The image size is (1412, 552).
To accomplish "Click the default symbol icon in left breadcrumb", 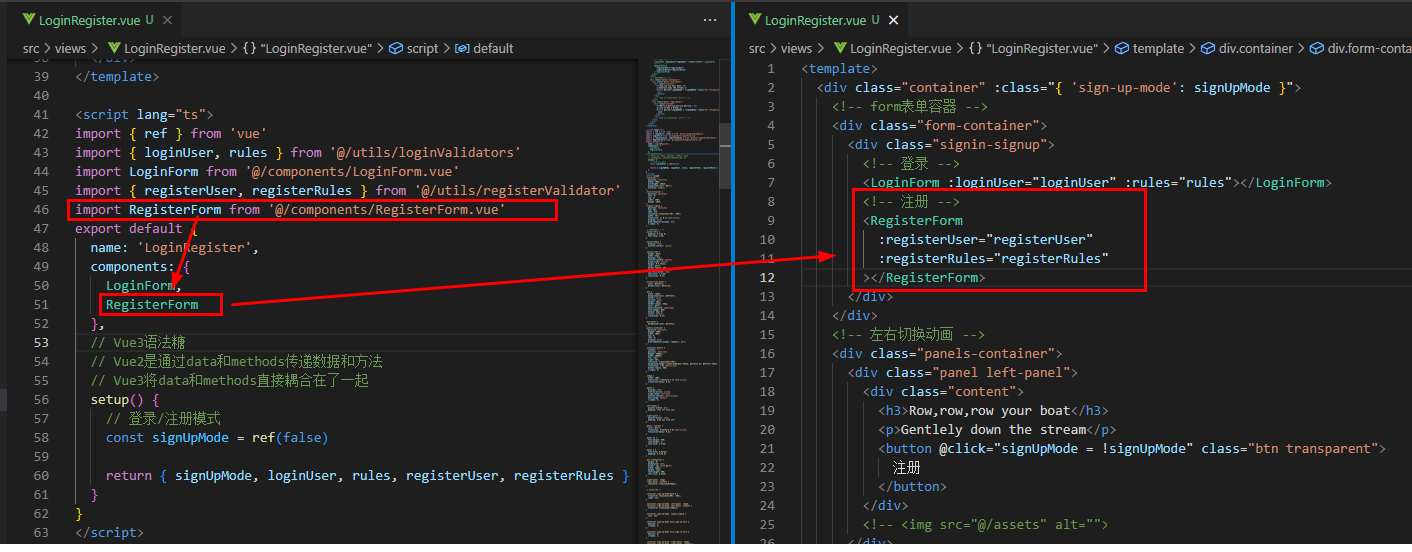I will (462, 48).
